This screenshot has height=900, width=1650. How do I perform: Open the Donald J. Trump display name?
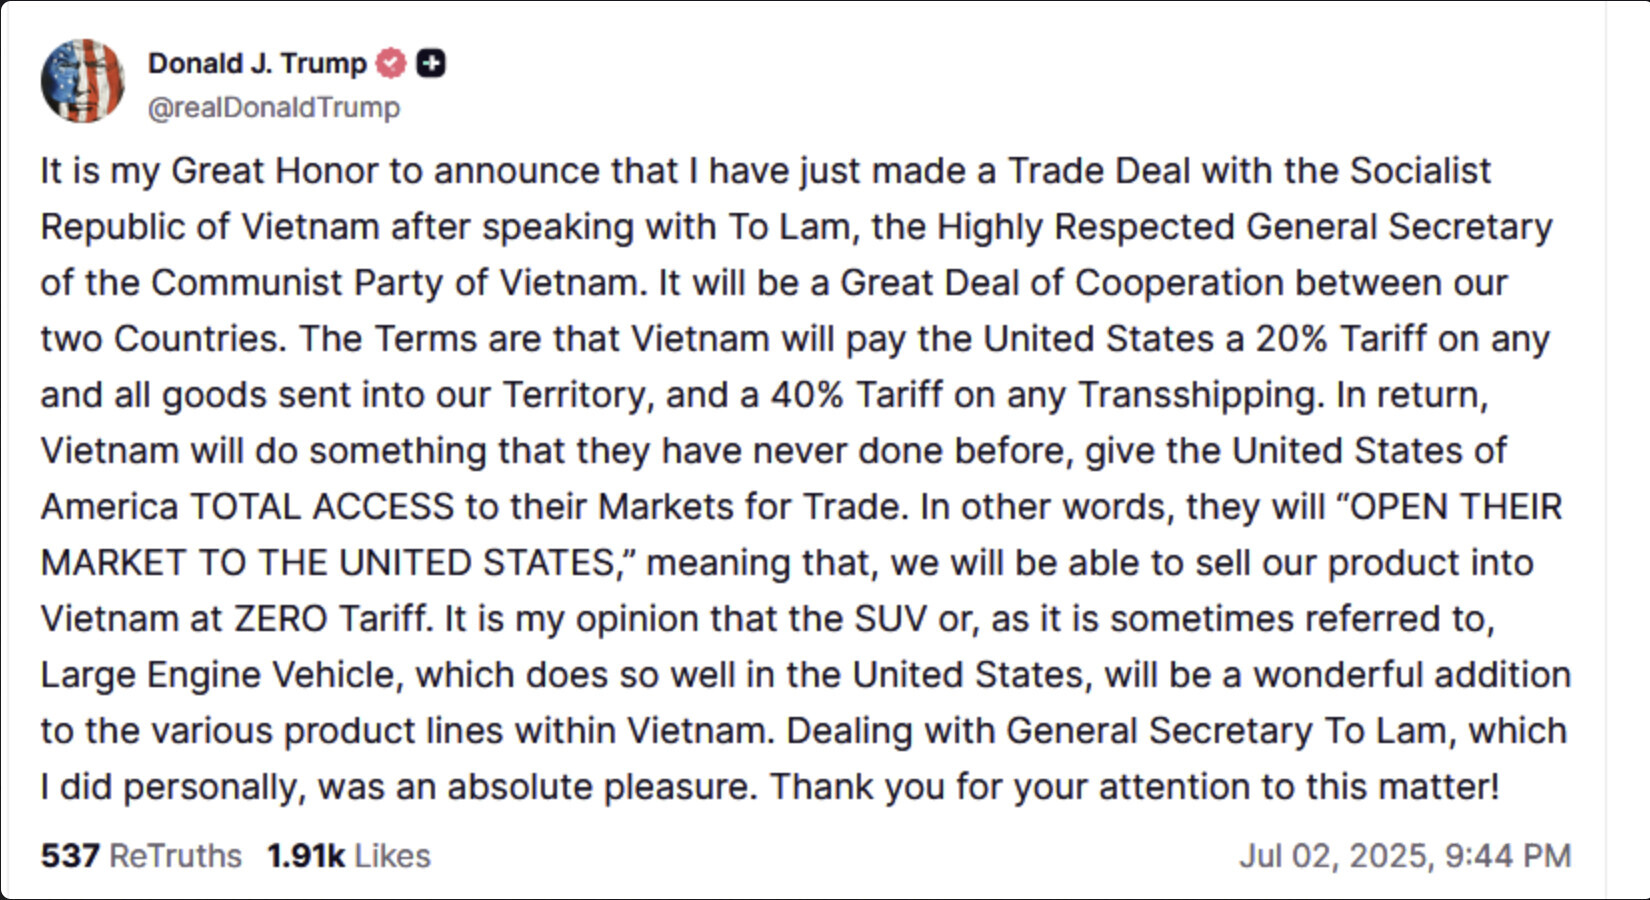[257, 63]
